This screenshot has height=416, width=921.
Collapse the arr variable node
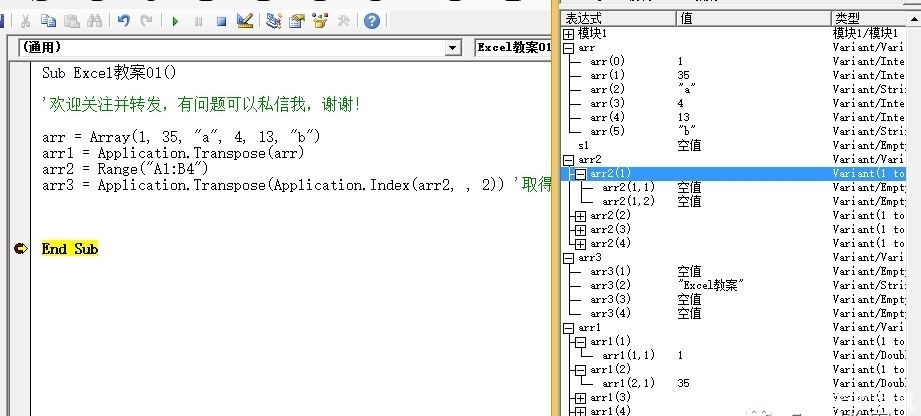point(568,49)
